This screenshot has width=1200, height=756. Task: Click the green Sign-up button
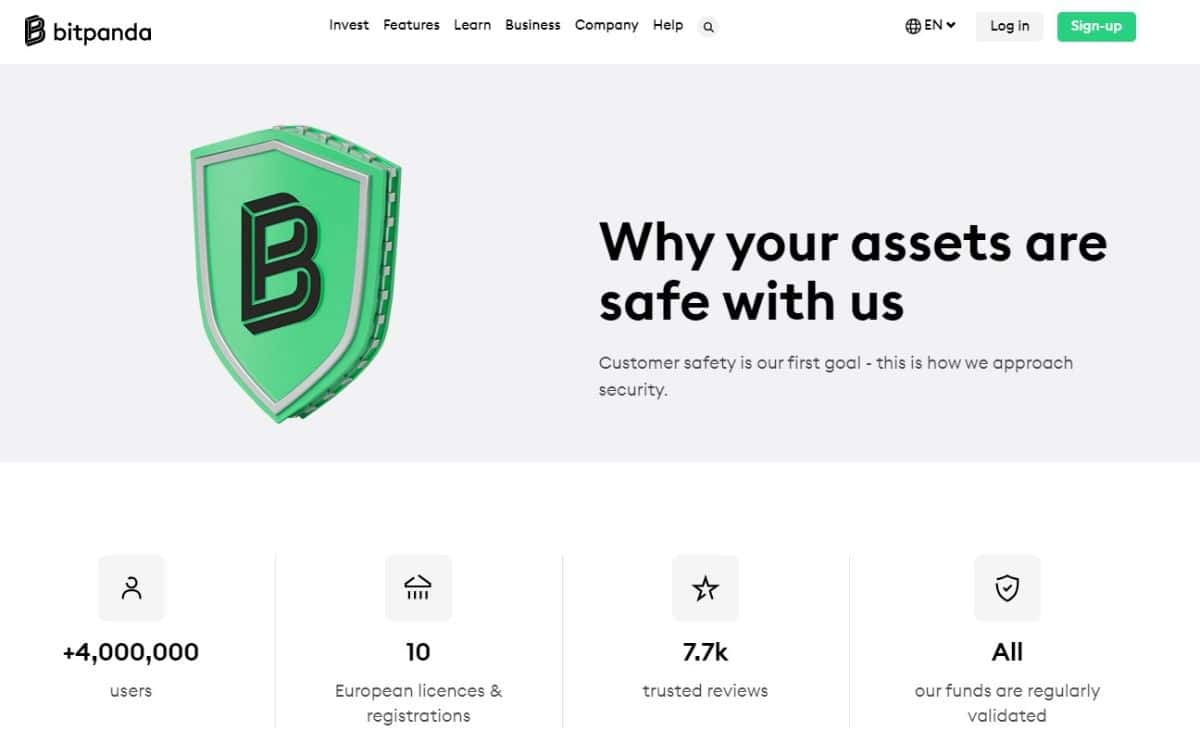[x=1096, y=26]
